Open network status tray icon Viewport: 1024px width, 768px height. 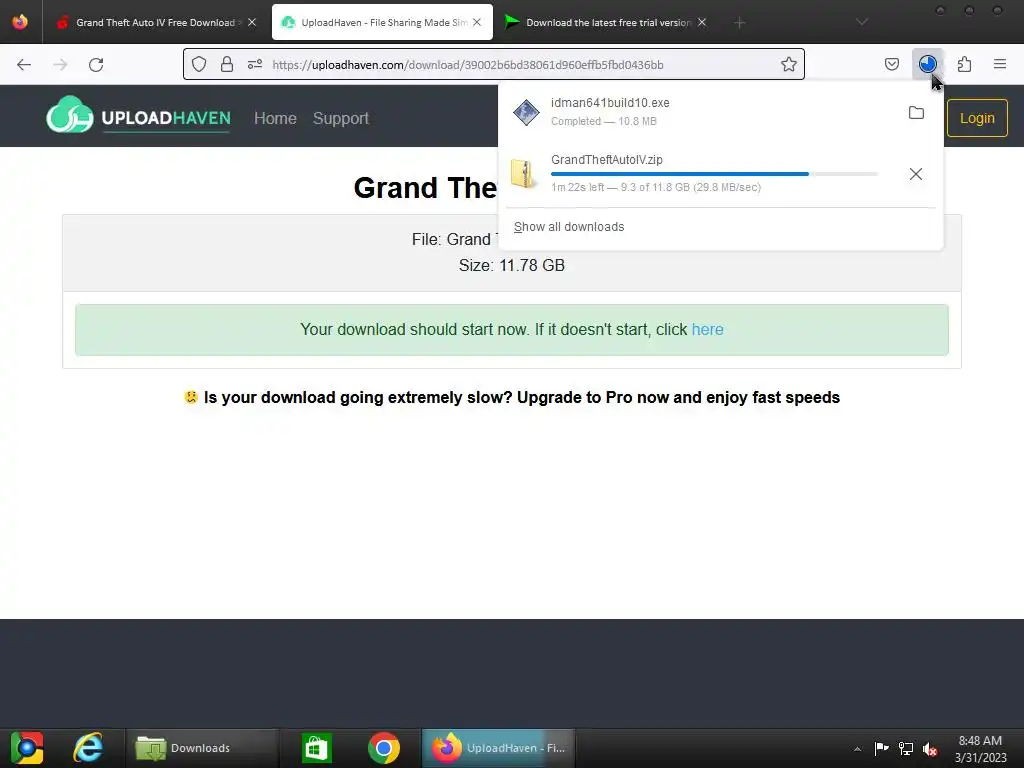tap(906, 748)
